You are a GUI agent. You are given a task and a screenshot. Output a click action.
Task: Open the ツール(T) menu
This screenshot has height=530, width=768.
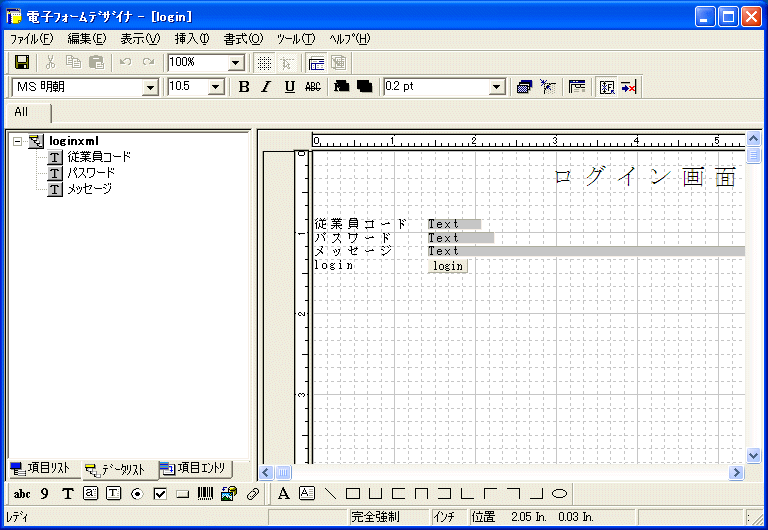(296, 39)
